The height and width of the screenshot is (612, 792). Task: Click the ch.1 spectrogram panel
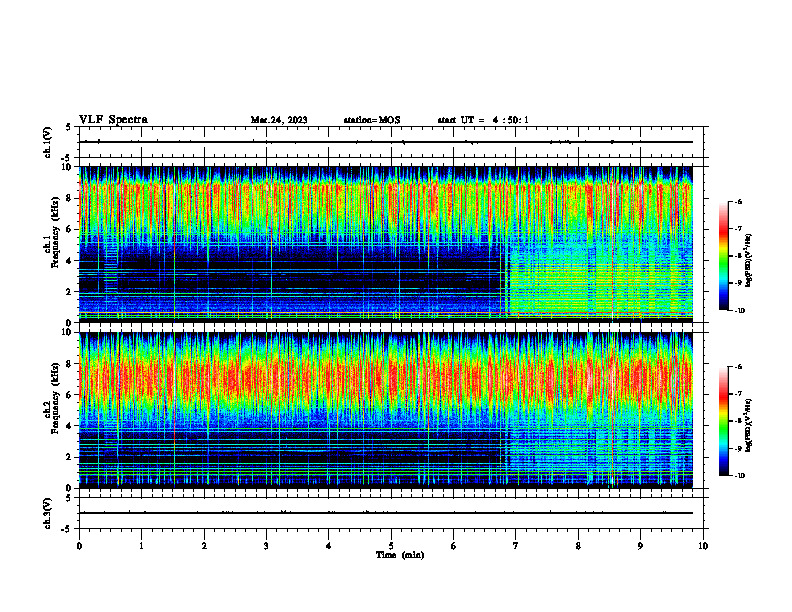click(x=386, y=244)
